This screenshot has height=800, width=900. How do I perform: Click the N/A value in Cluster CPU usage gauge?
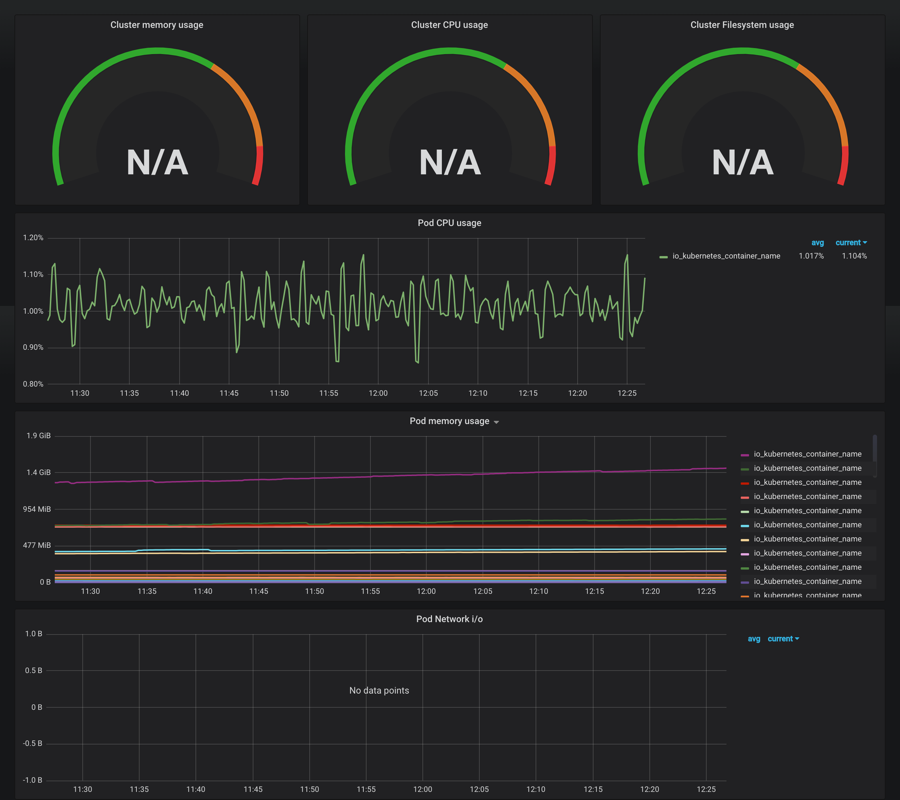click(x=449, y=162)
